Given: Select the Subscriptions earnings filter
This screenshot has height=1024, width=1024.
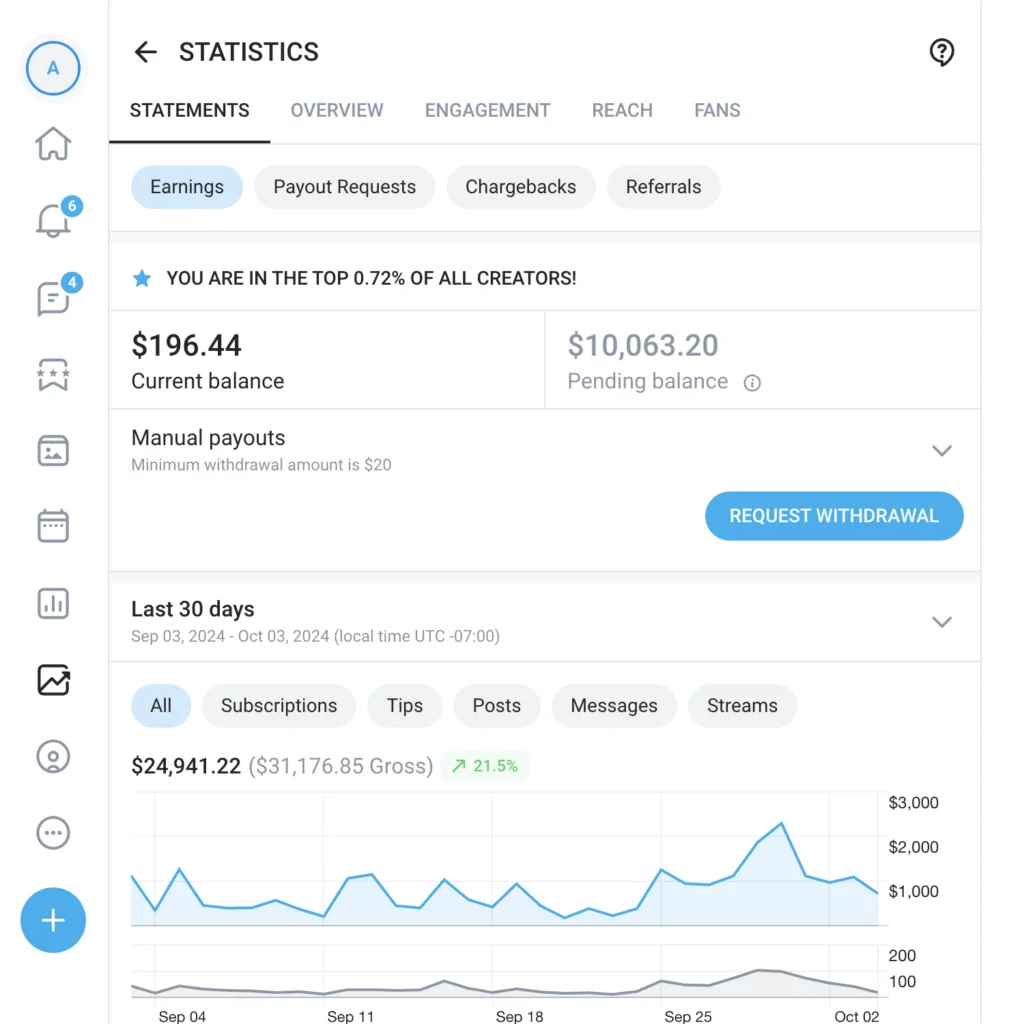Looking at the screenshot, I should 279,705.
